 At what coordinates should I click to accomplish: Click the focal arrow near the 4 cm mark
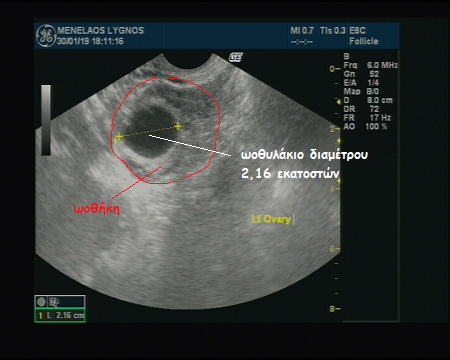pos(338,181)
